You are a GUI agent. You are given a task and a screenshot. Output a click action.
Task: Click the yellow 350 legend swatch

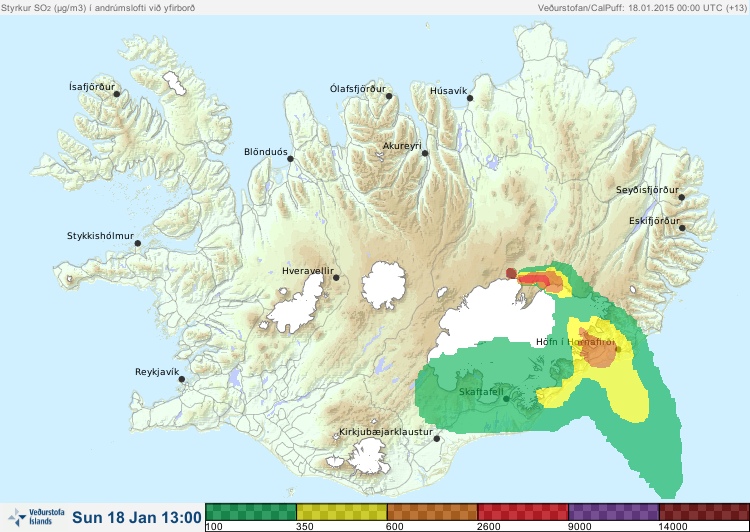point(342,512)
